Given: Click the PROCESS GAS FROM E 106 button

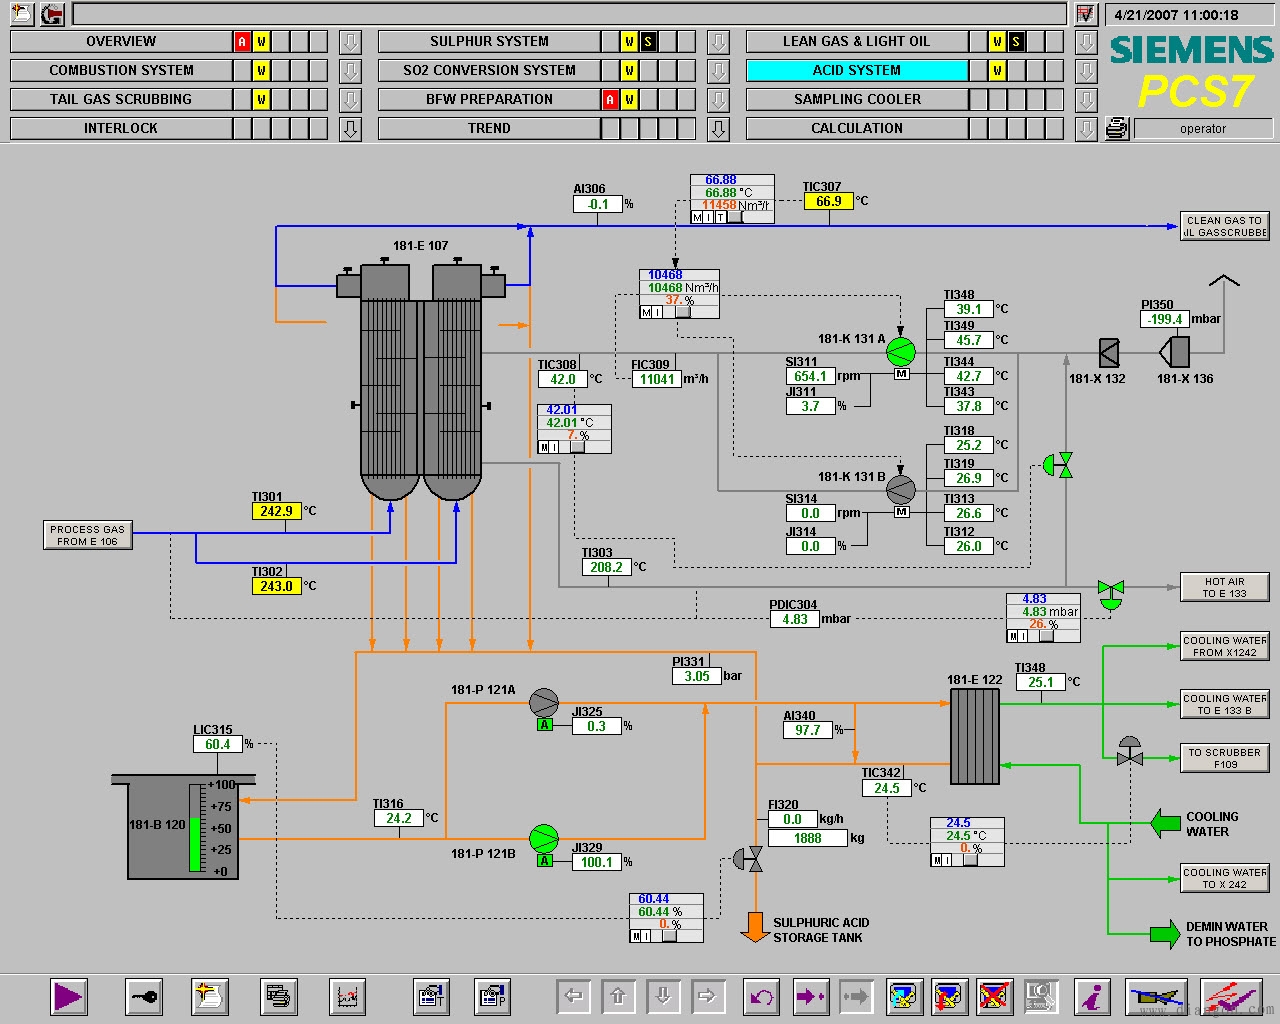Looking at the screenshot, I should point(88,535).
